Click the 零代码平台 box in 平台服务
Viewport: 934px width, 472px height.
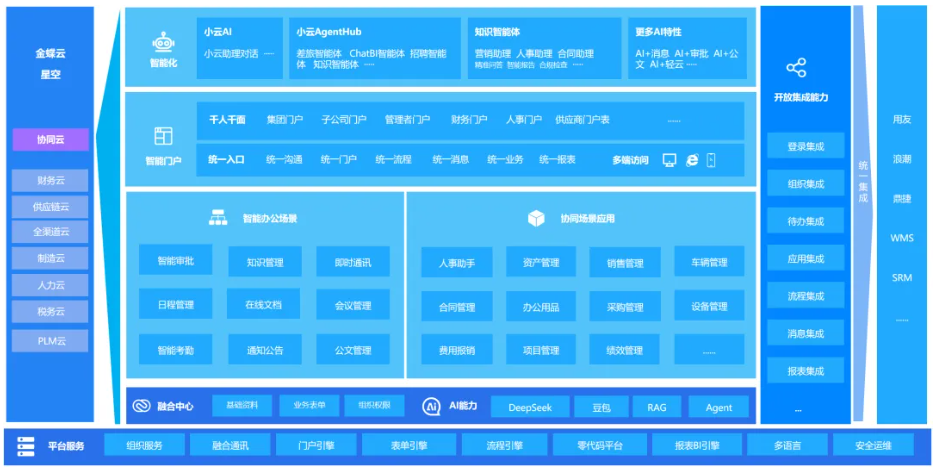(x=600, y=445)
